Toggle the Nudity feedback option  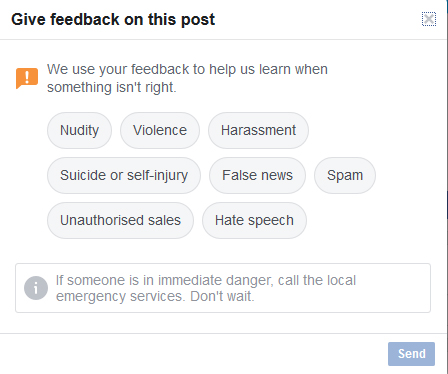click(79, 130)
